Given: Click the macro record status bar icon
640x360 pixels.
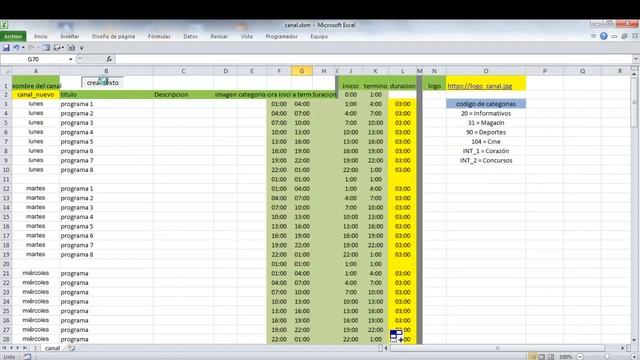Looking at the screenshot, I should (x=27, y=357).
